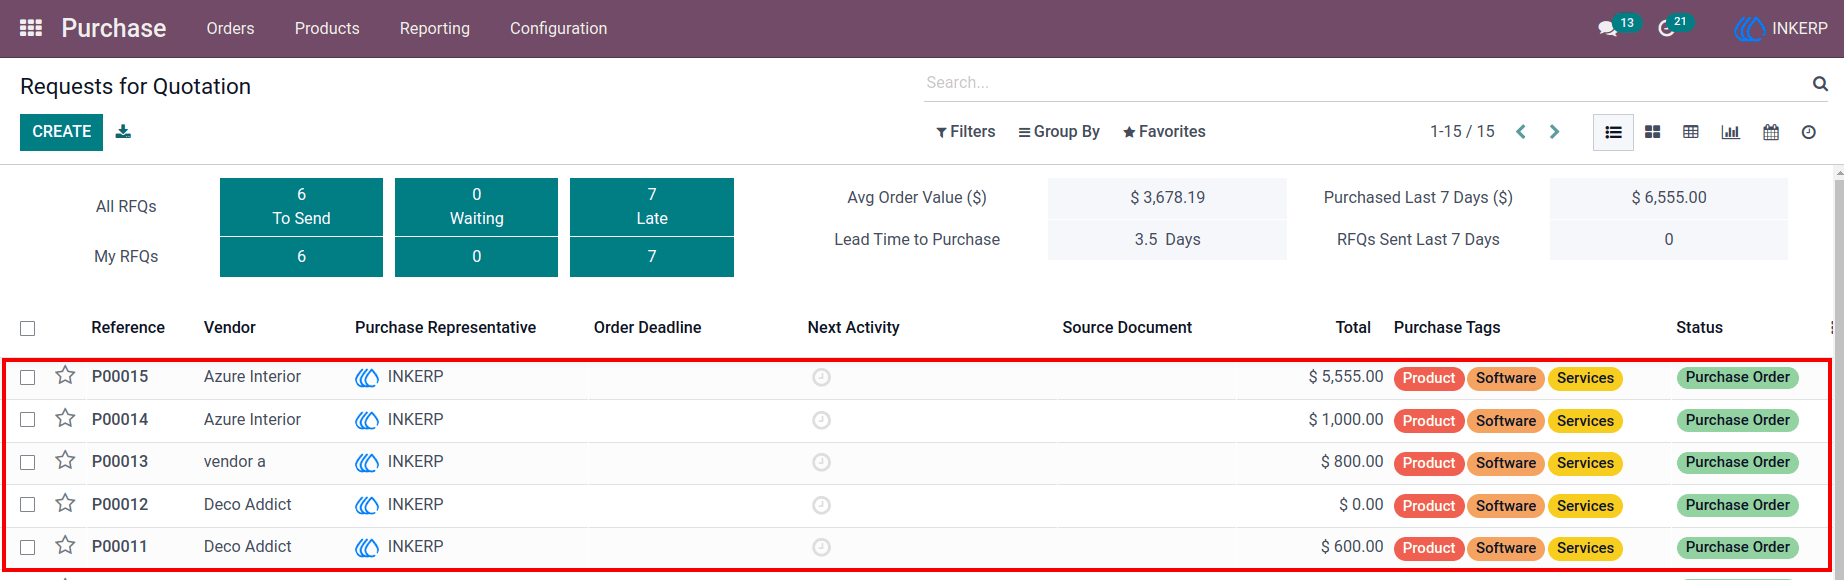Open the Configuration menu
Viewport: 1844px width, 580px height.
[558, 28]
